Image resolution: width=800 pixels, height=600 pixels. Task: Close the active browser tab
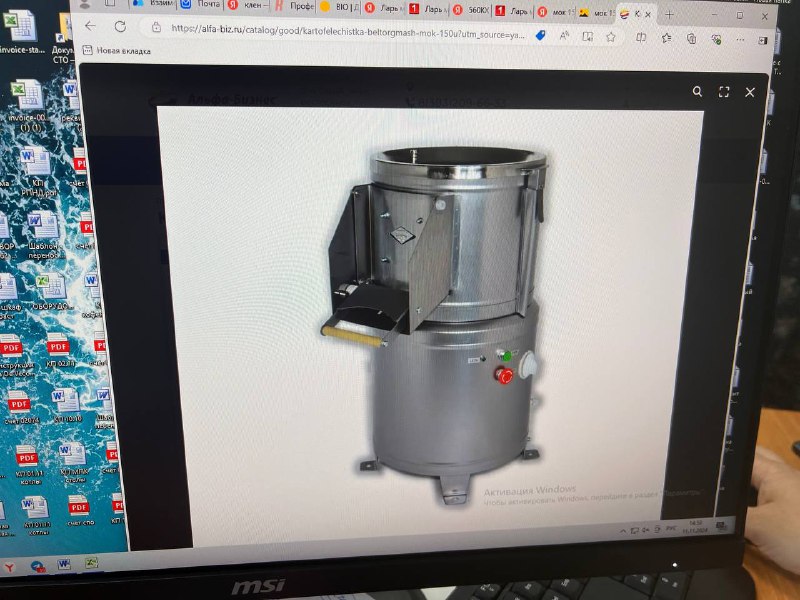[x=648, y=15]
